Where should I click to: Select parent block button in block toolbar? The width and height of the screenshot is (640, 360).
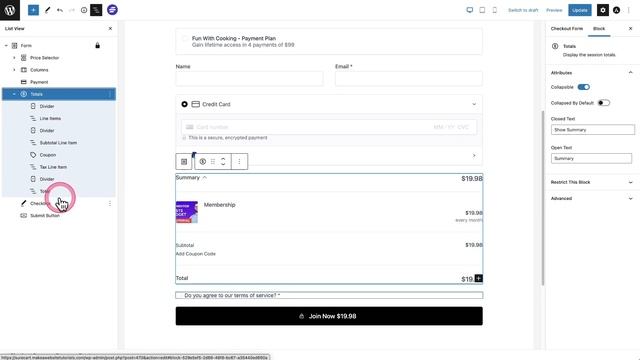[184, 162]
